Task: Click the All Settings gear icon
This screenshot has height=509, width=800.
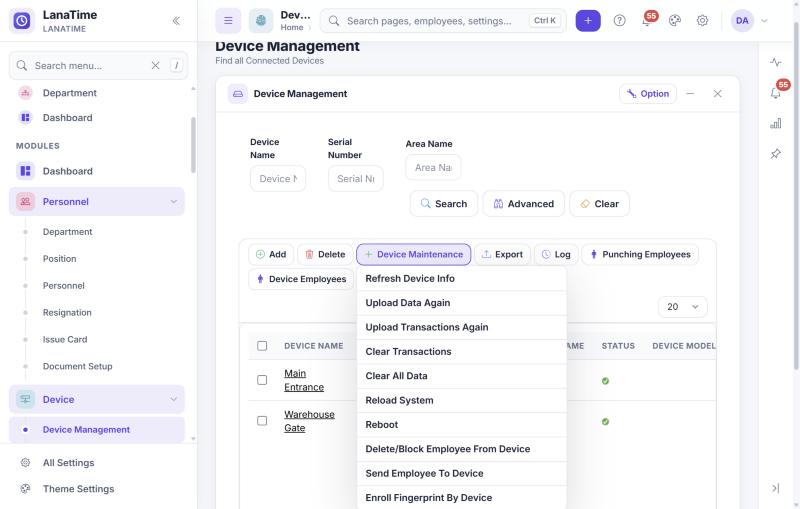Action: (x=25, y=463)
